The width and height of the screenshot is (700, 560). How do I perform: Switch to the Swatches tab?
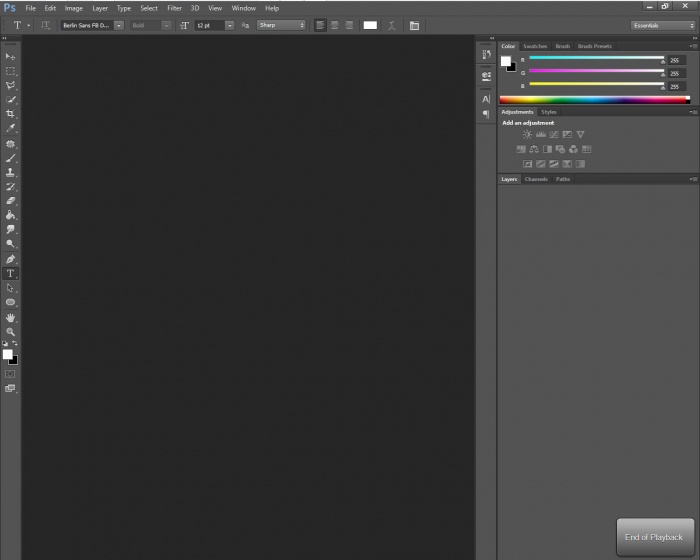pos(535,46)
